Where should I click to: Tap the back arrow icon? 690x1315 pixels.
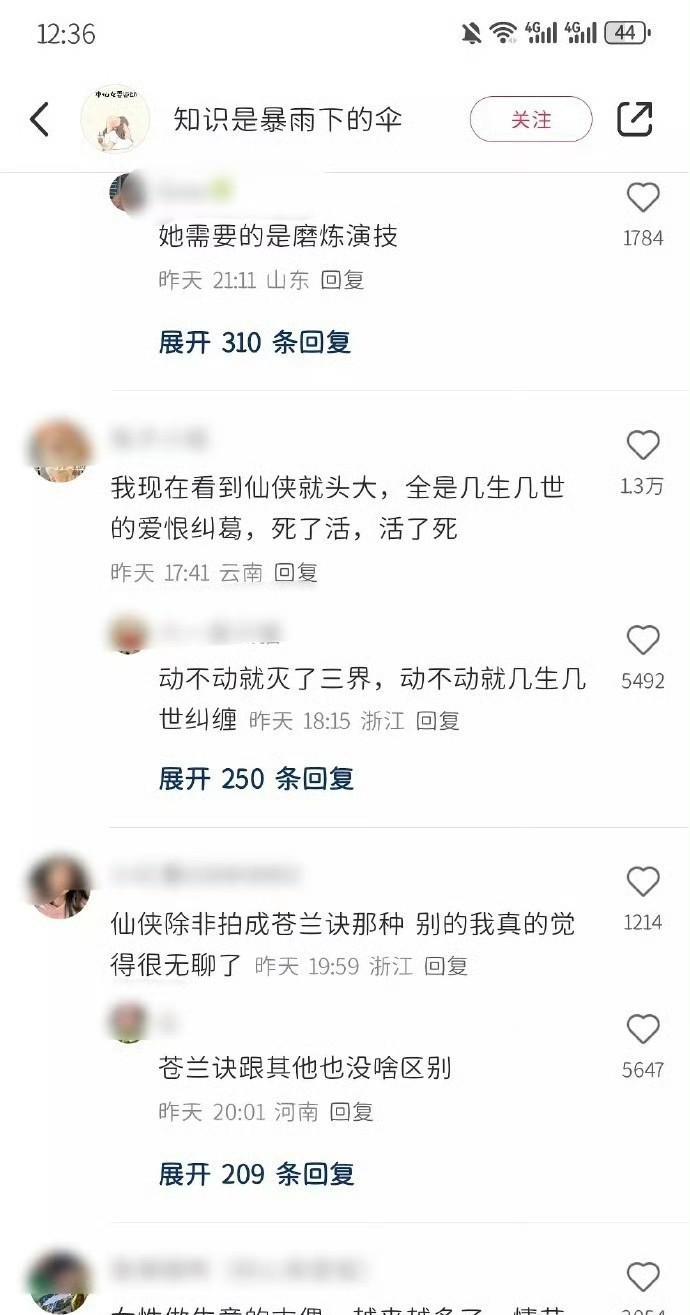(39, 120)
